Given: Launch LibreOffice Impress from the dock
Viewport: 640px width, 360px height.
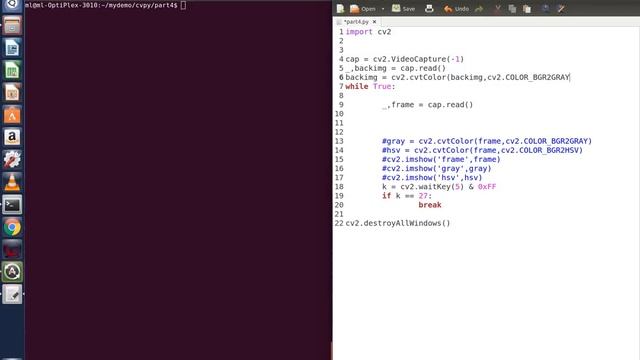Looking at the screenshot, I should (x=12, y=93).
